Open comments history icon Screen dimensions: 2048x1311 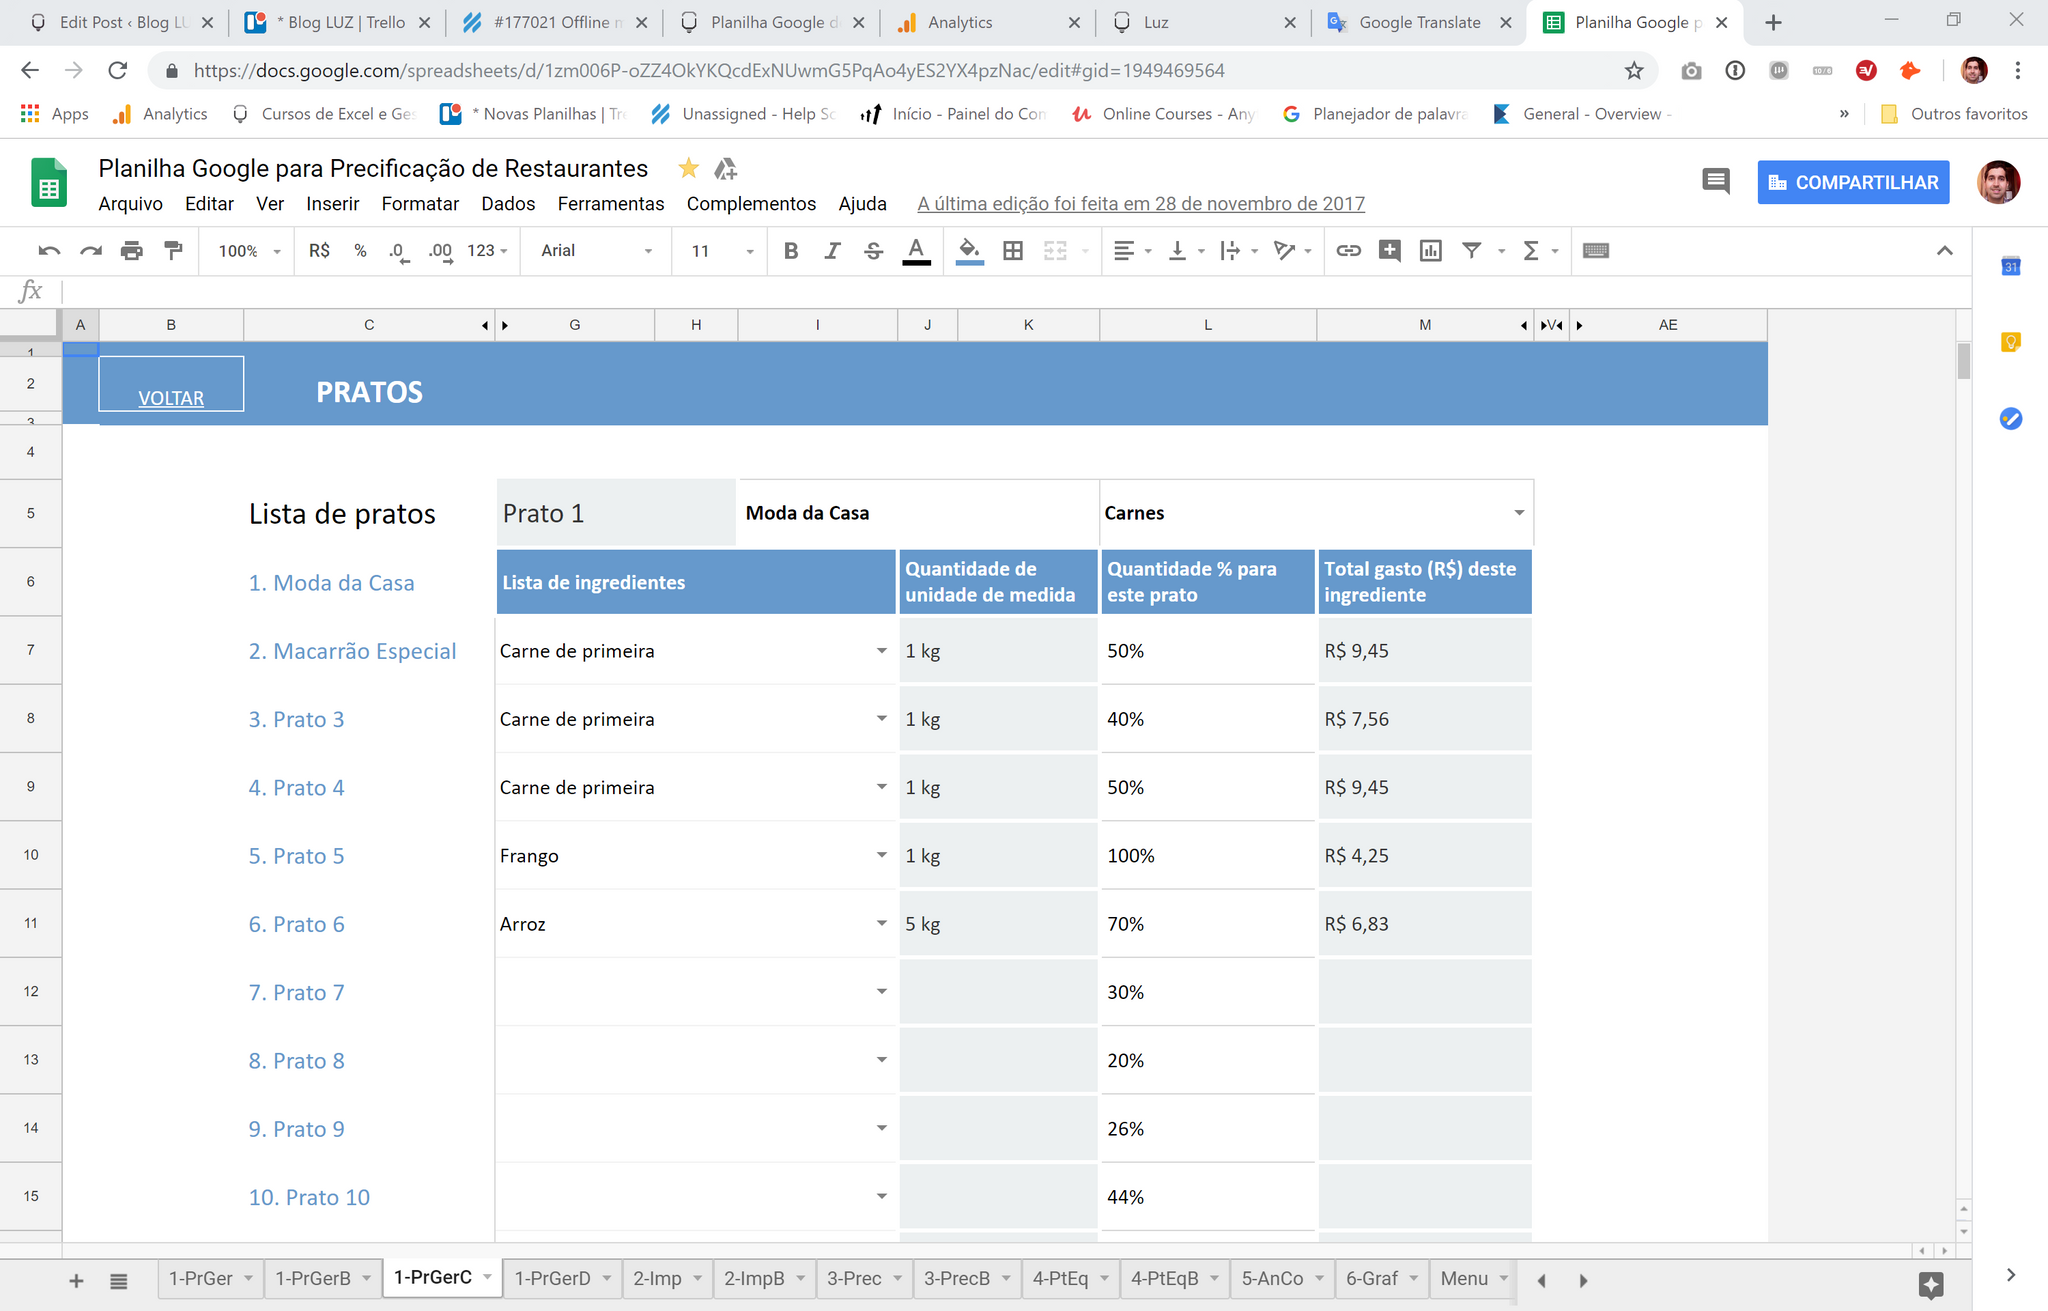1716,182
